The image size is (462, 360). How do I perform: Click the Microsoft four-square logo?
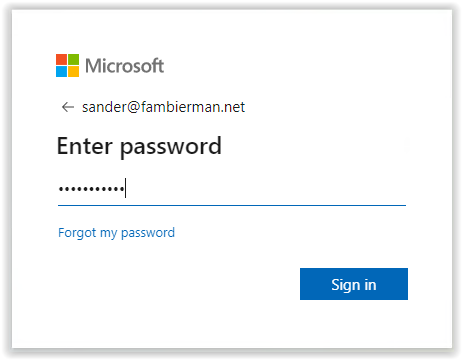click(67, 65)
